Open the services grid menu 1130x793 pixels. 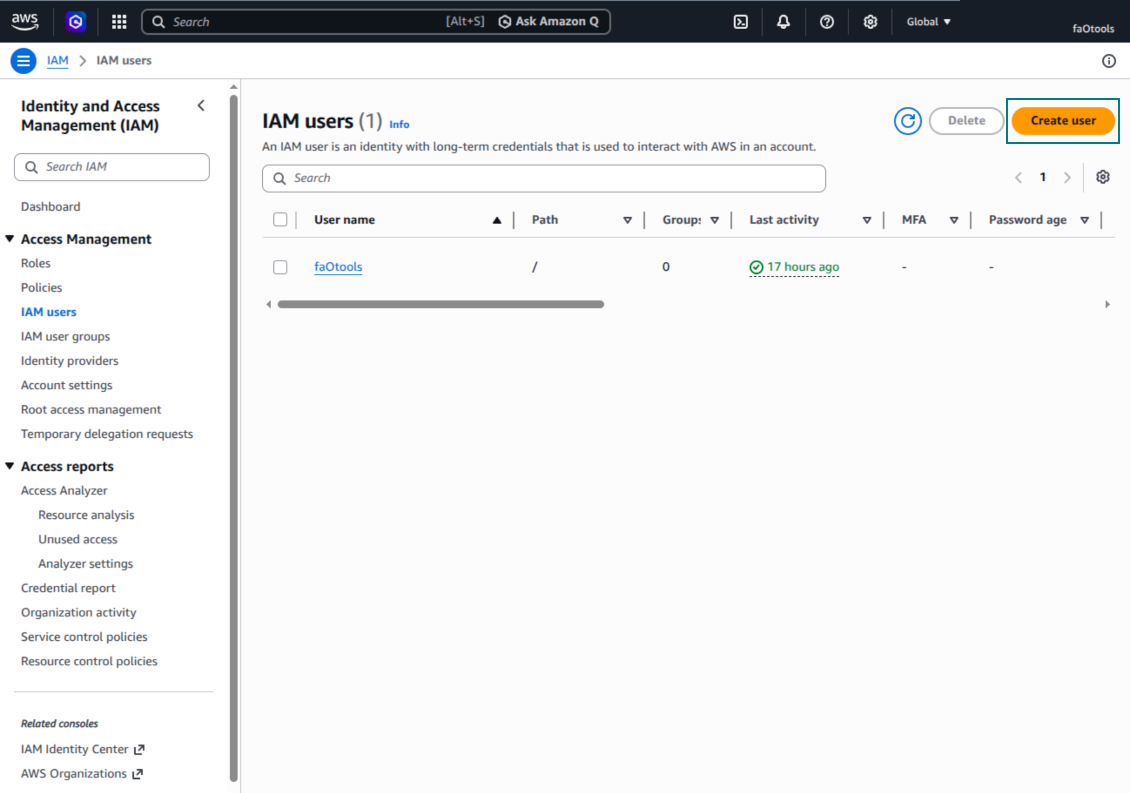[x=120, y=22]
